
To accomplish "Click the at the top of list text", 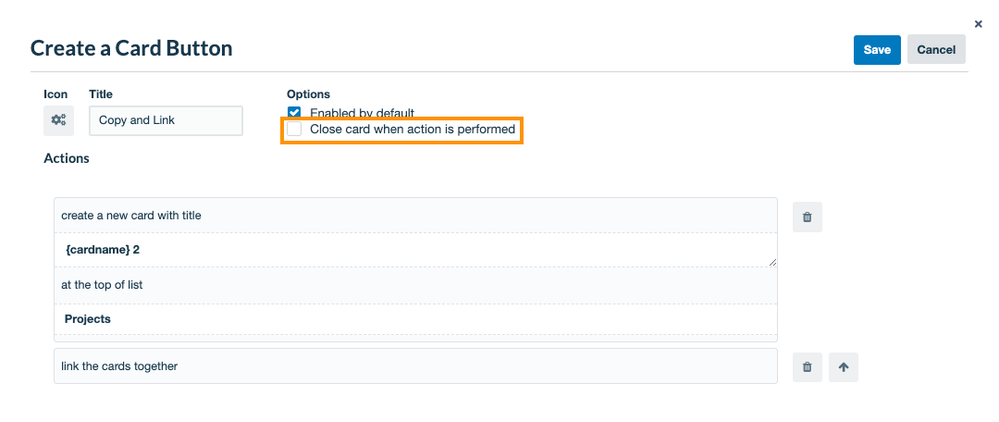I will coord(102,285).
